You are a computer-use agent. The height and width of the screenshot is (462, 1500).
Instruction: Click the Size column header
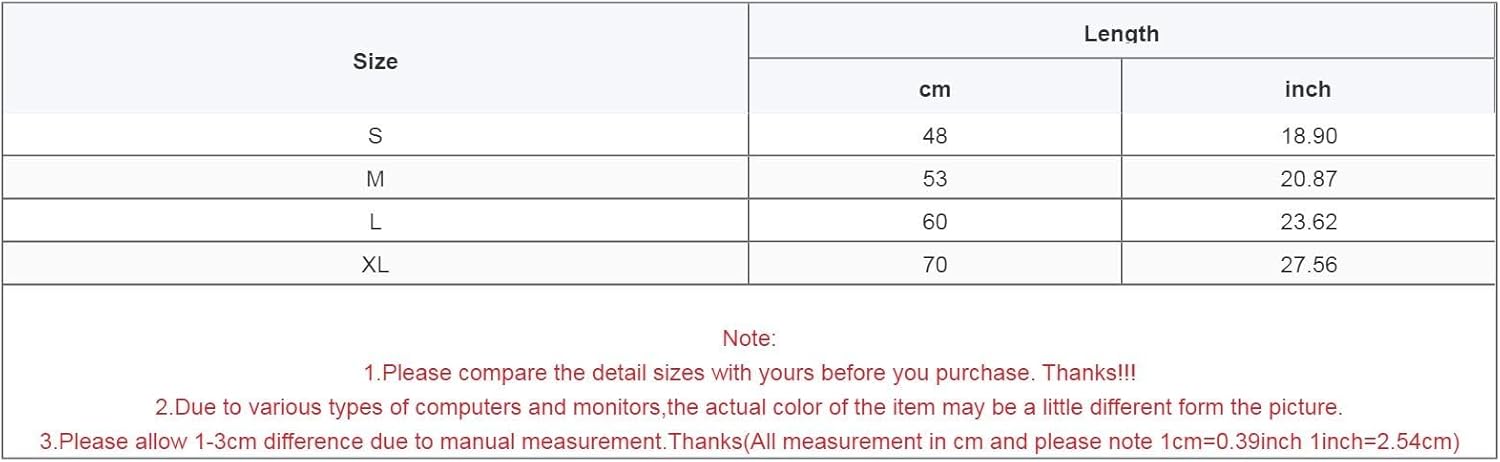375,61
